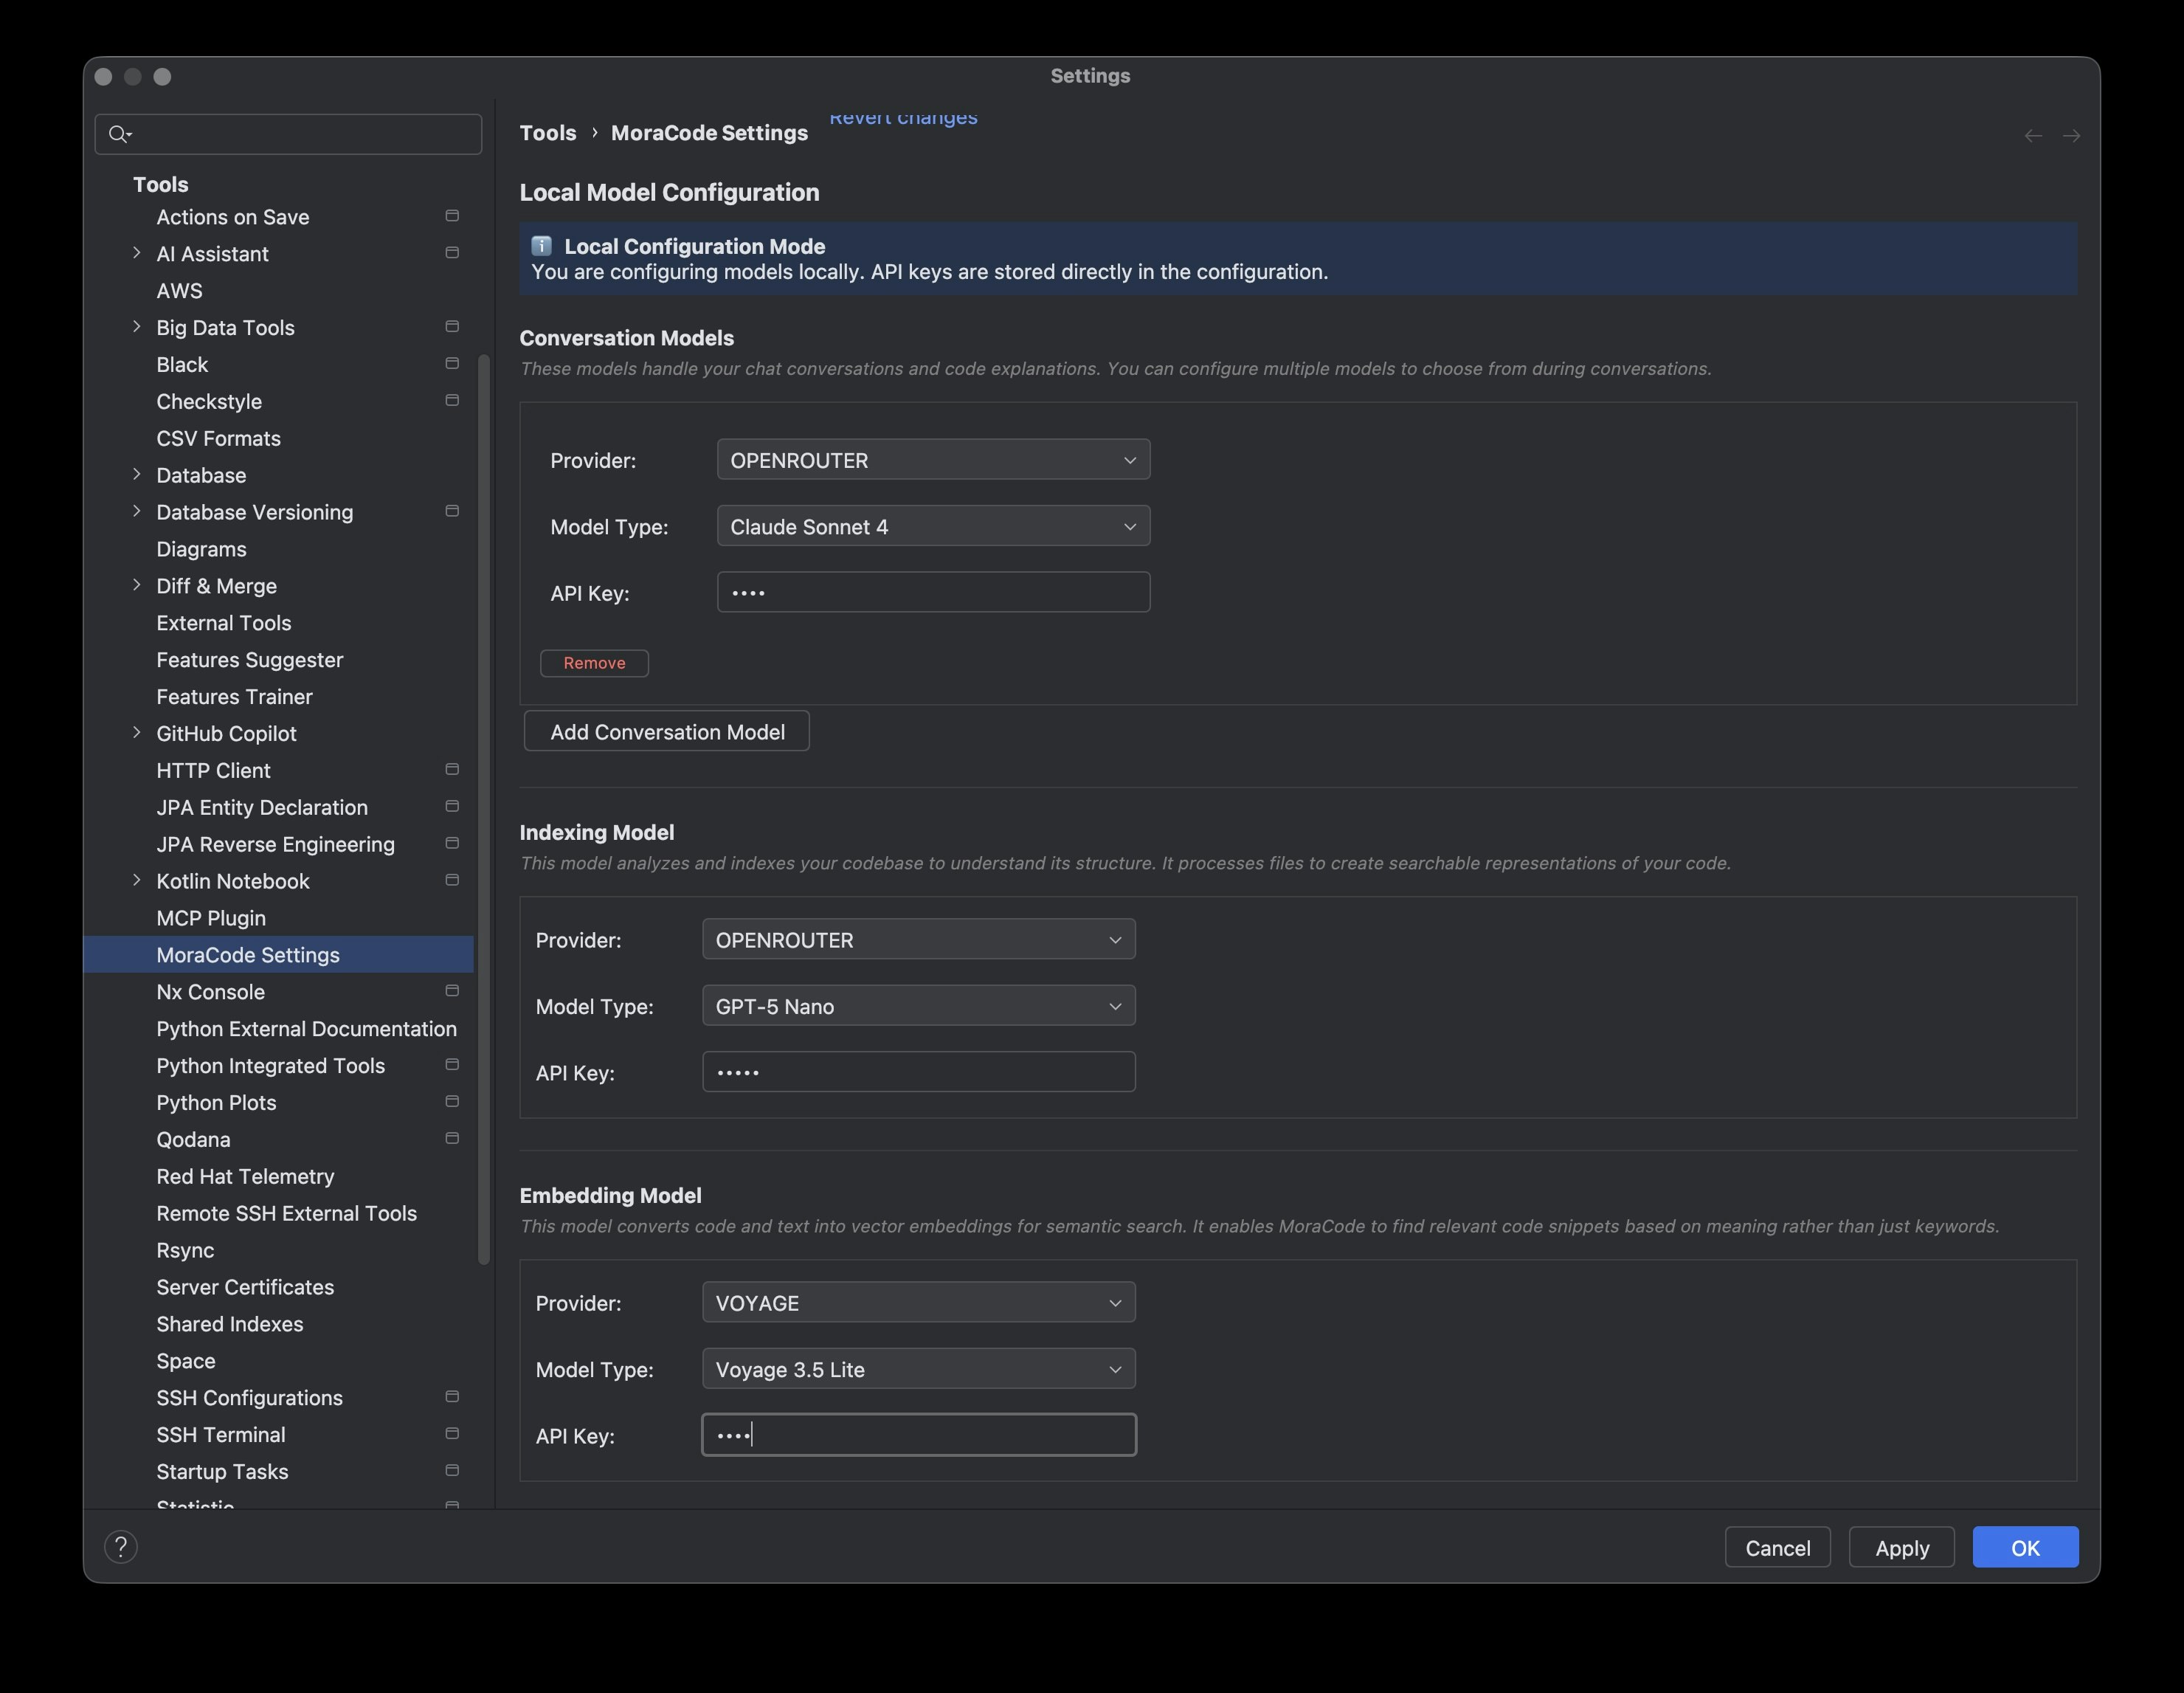Open Python Plots settings page
Viewport: 2184px width, 1693px height.
click(216, 1102)
